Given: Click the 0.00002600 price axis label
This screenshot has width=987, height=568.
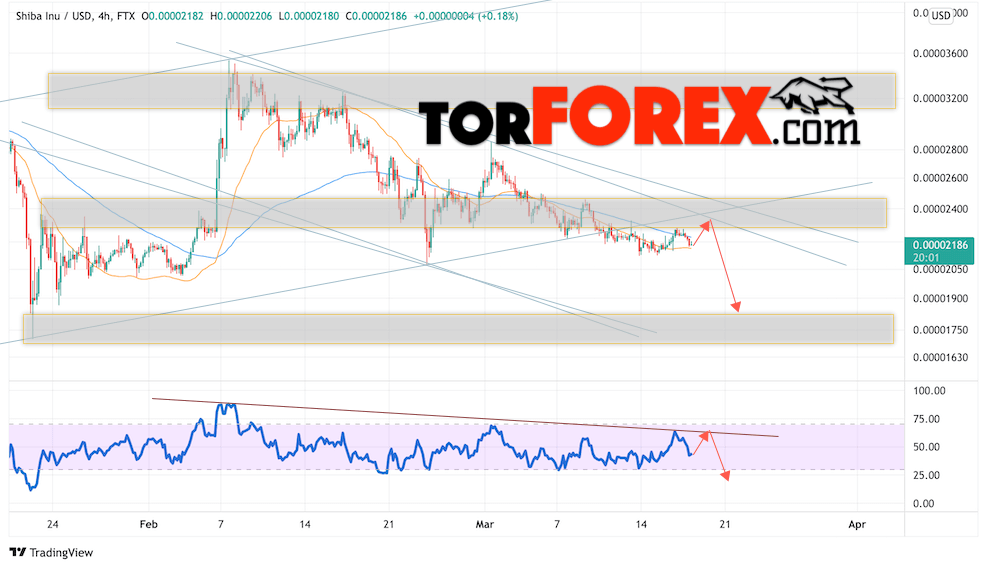Looking at the screenshot, I should [x=940, y=178].
